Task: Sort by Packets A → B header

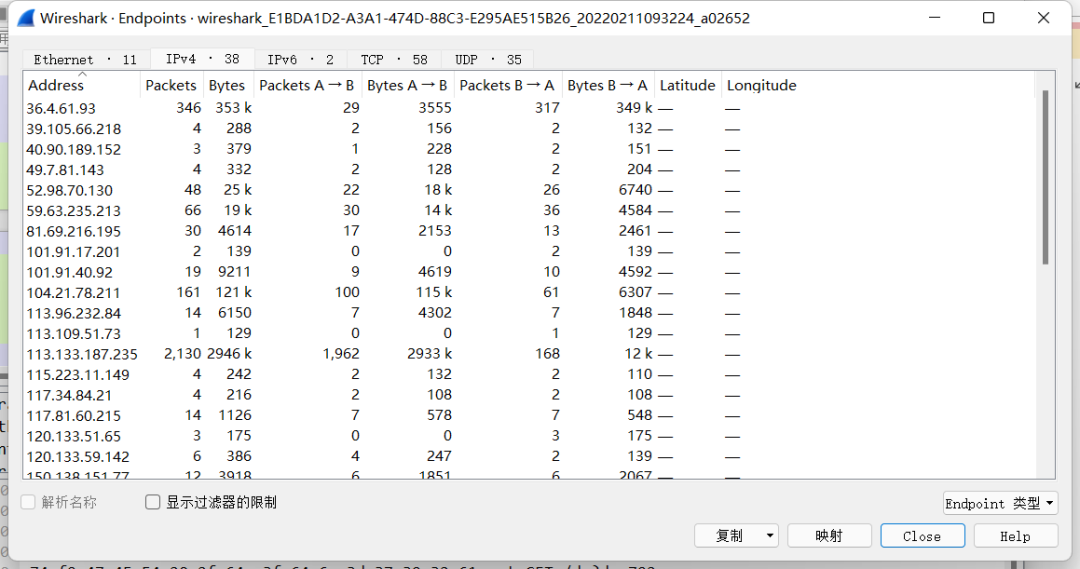Action: point(307,85)
